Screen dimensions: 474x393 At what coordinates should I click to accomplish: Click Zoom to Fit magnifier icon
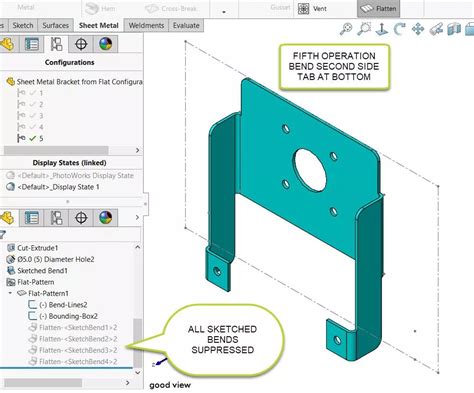click(346, 29)
